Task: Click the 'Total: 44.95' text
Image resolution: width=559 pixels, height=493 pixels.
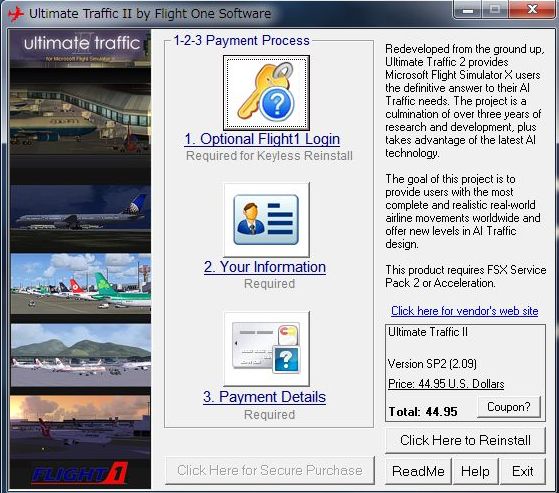Action: pyautogui.click(x=423, y=412)
